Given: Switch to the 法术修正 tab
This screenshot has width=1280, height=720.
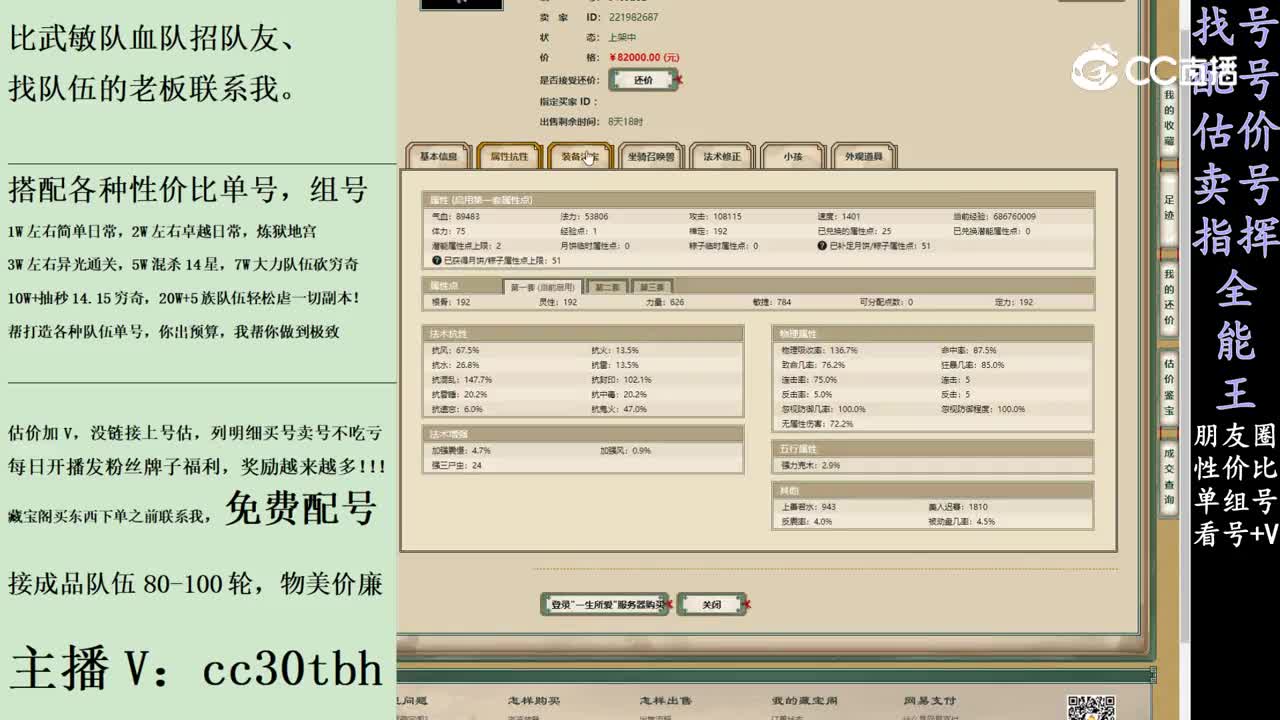Looking at the screenshot, I should [x=722, y=157].
